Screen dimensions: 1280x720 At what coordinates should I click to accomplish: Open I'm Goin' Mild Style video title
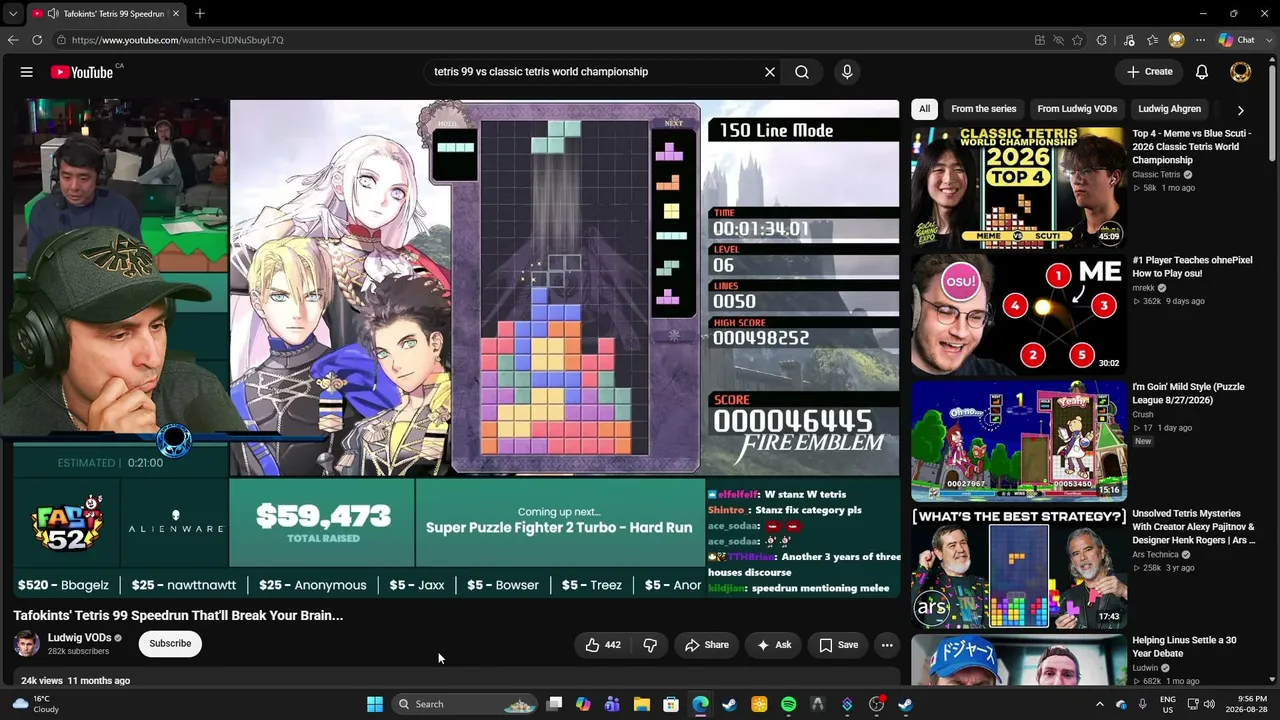pos(1188,393)
